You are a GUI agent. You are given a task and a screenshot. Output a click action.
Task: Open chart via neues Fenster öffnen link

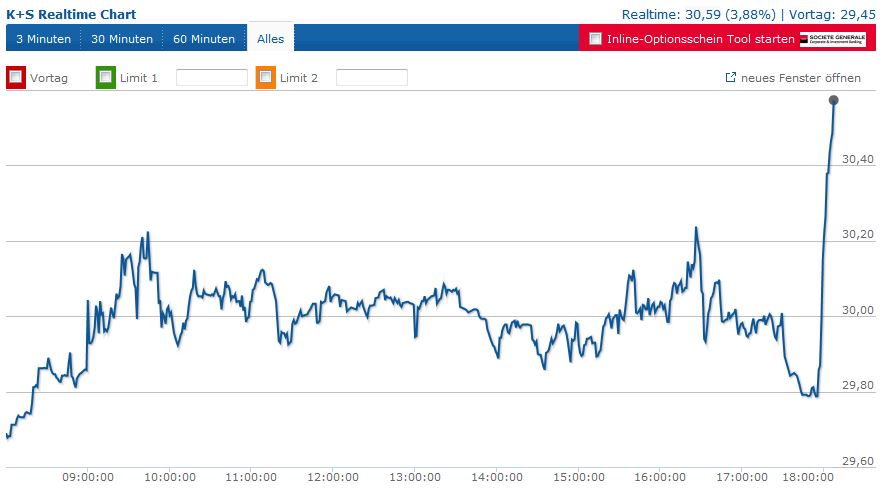pyautogui.click(x=800, y=78)
